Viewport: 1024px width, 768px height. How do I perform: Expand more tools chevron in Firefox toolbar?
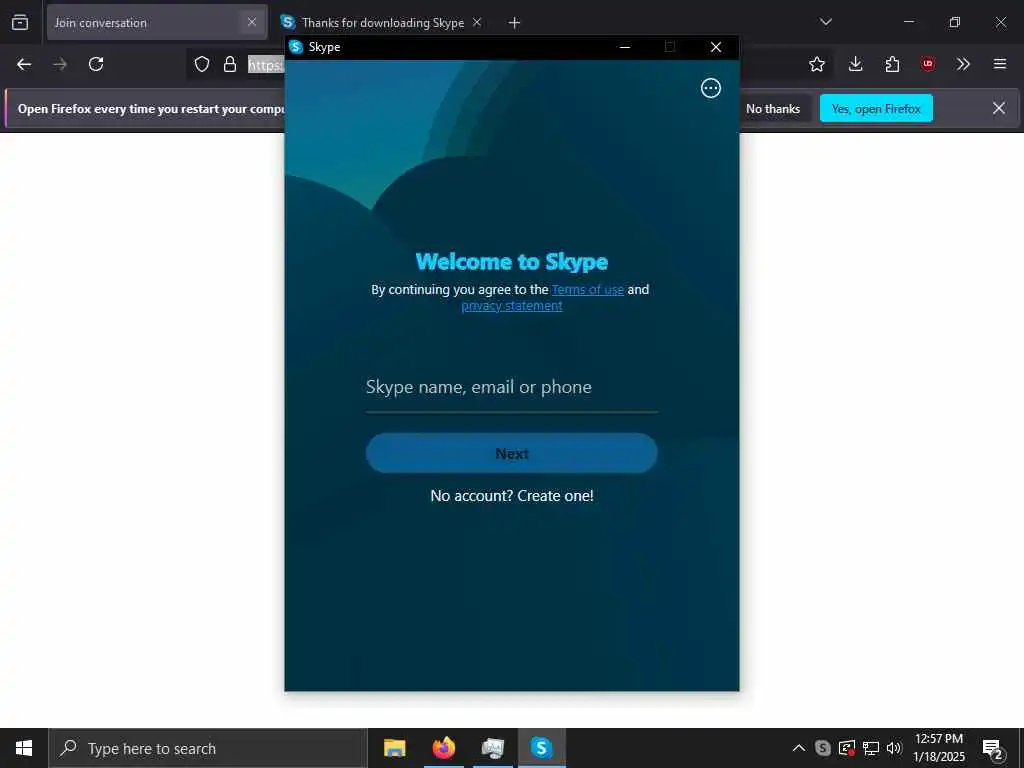tap(963, 64)
